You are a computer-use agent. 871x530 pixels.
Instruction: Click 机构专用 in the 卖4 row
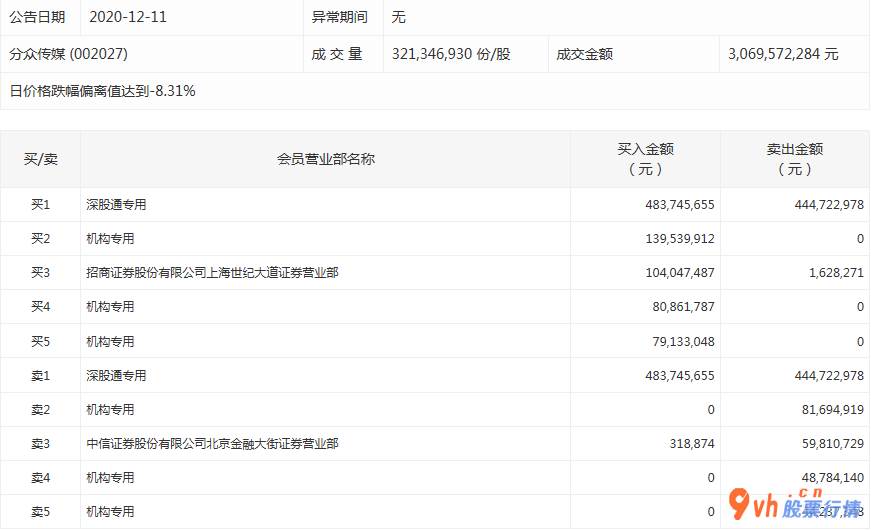click(110, 478)
